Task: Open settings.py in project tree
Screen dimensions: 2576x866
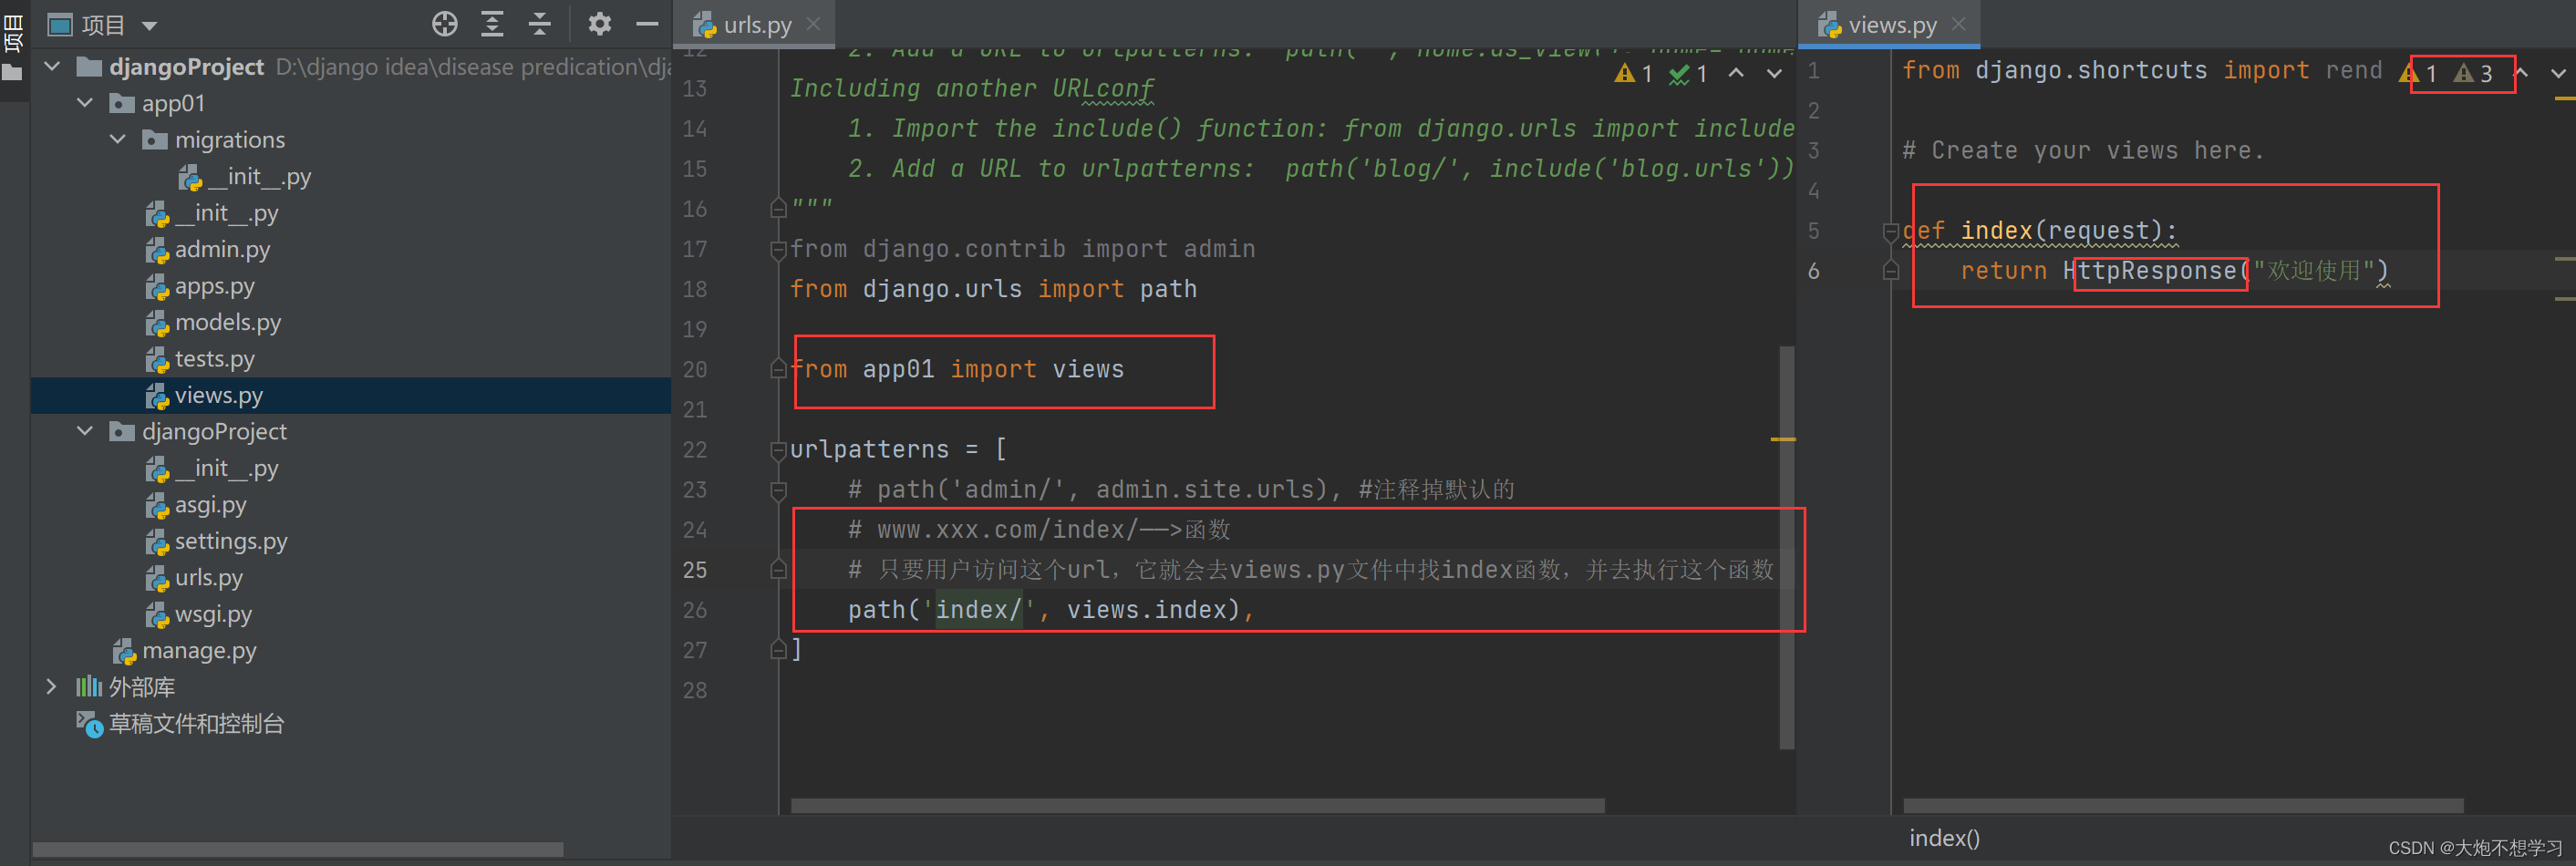Action: pos(216,541)
